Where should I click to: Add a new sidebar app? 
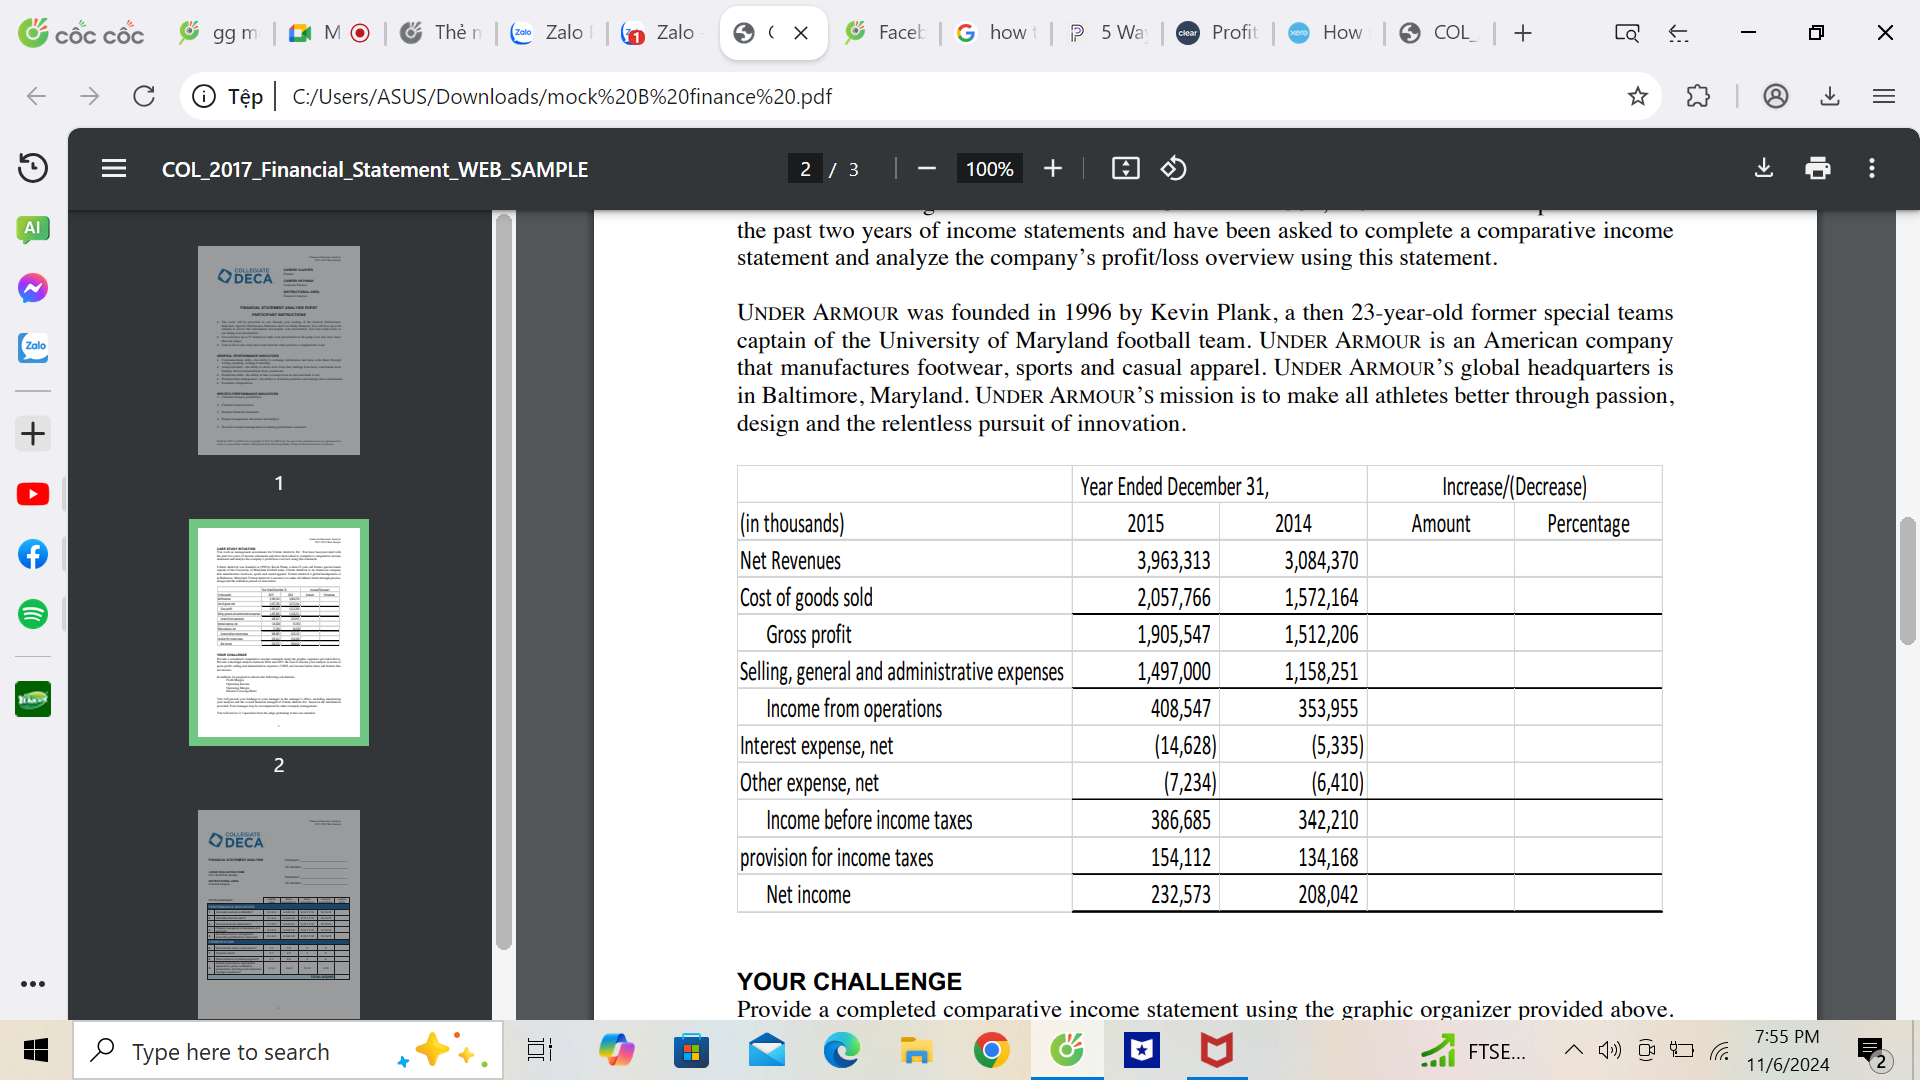[x=33, y=434]
